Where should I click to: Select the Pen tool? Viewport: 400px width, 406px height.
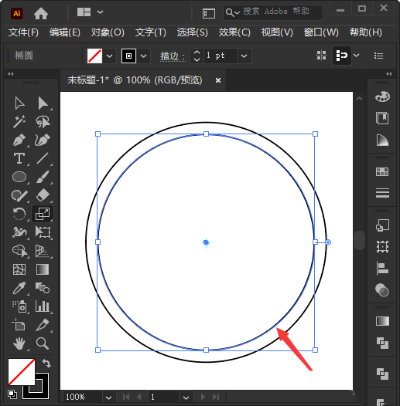pos(19,140)
